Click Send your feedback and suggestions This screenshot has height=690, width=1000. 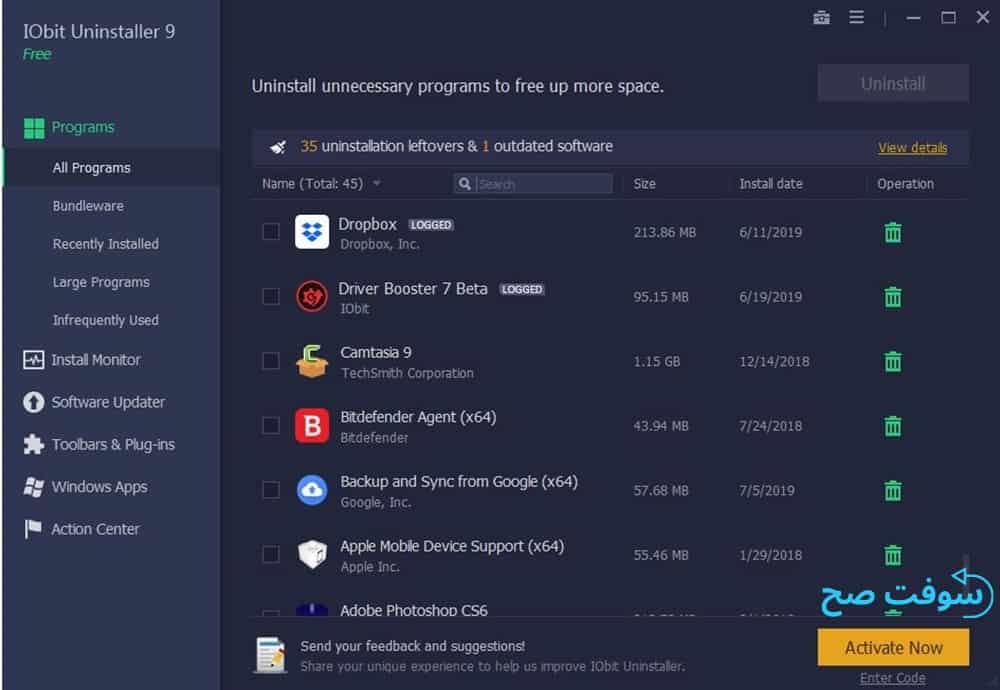(x=413, y=646)
